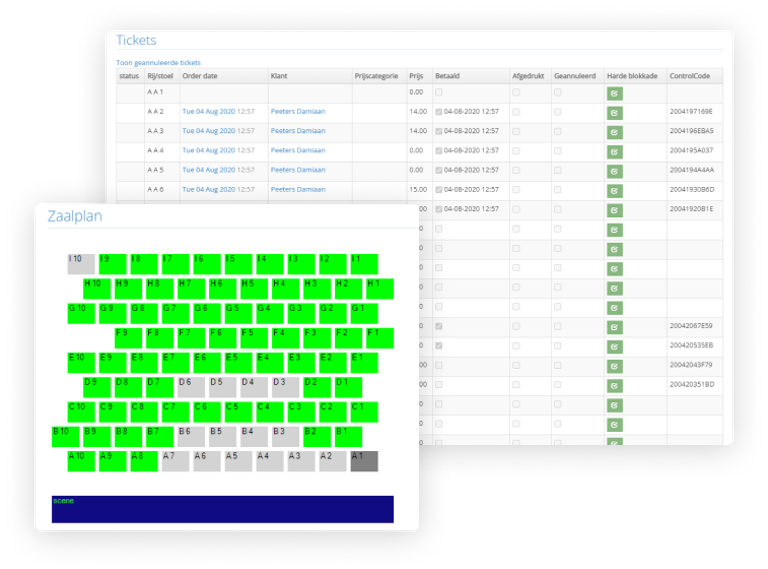
Task: Sort by Order date column header
Action: click(200, 76)
